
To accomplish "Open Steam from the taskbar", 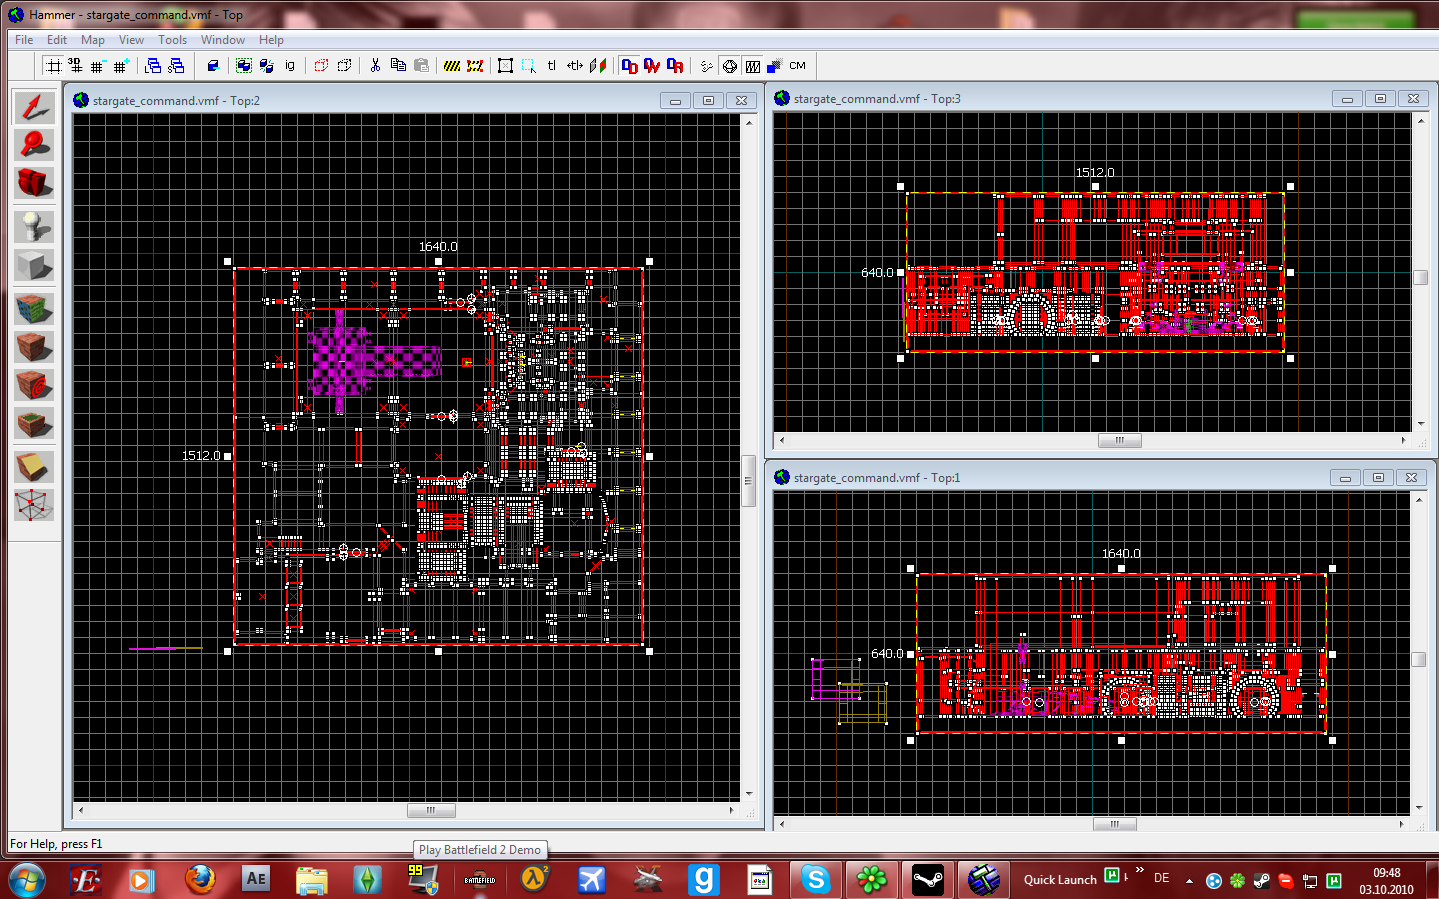I will coord(928,880).
